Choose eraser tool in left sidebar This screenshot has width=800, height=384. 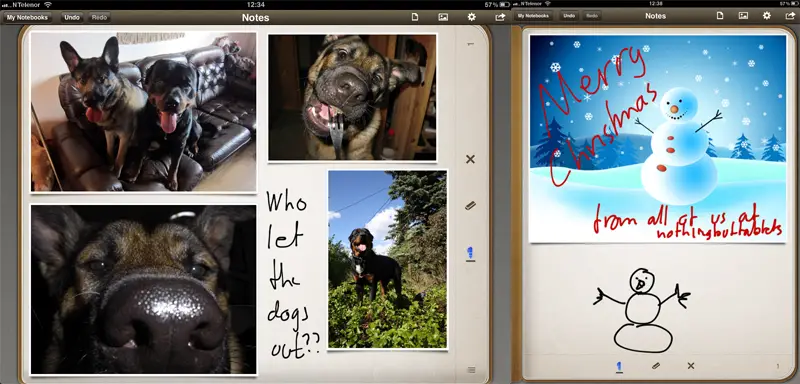(x=470, y=206)
